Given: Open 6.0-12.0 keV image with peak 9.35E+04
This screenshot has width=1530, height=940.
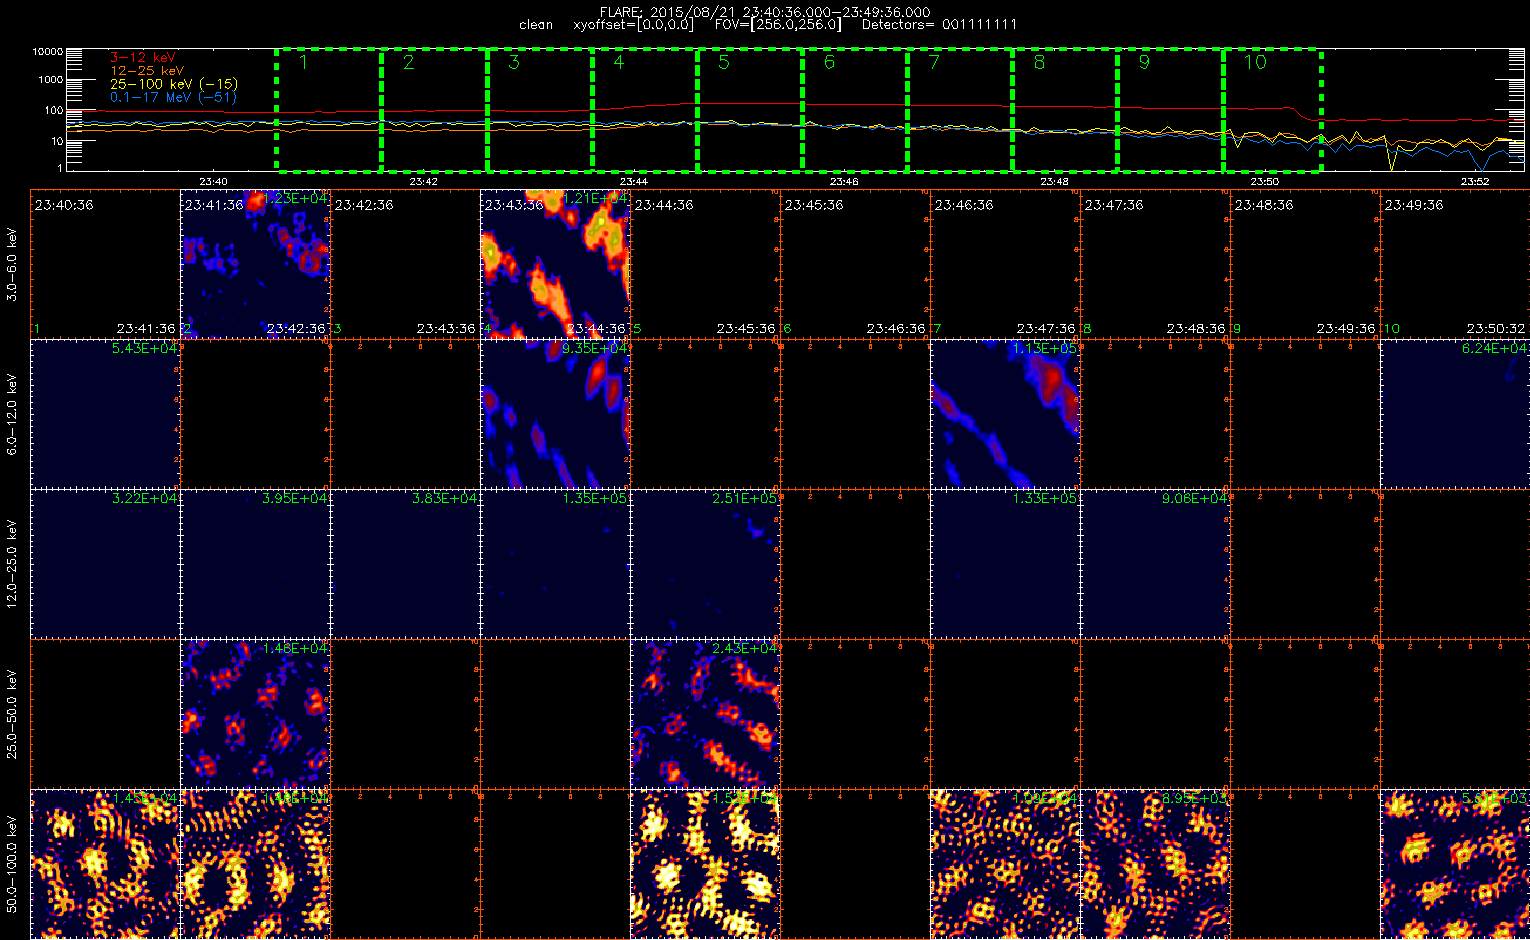Looking at the screenshot, I should click(555, 413).
